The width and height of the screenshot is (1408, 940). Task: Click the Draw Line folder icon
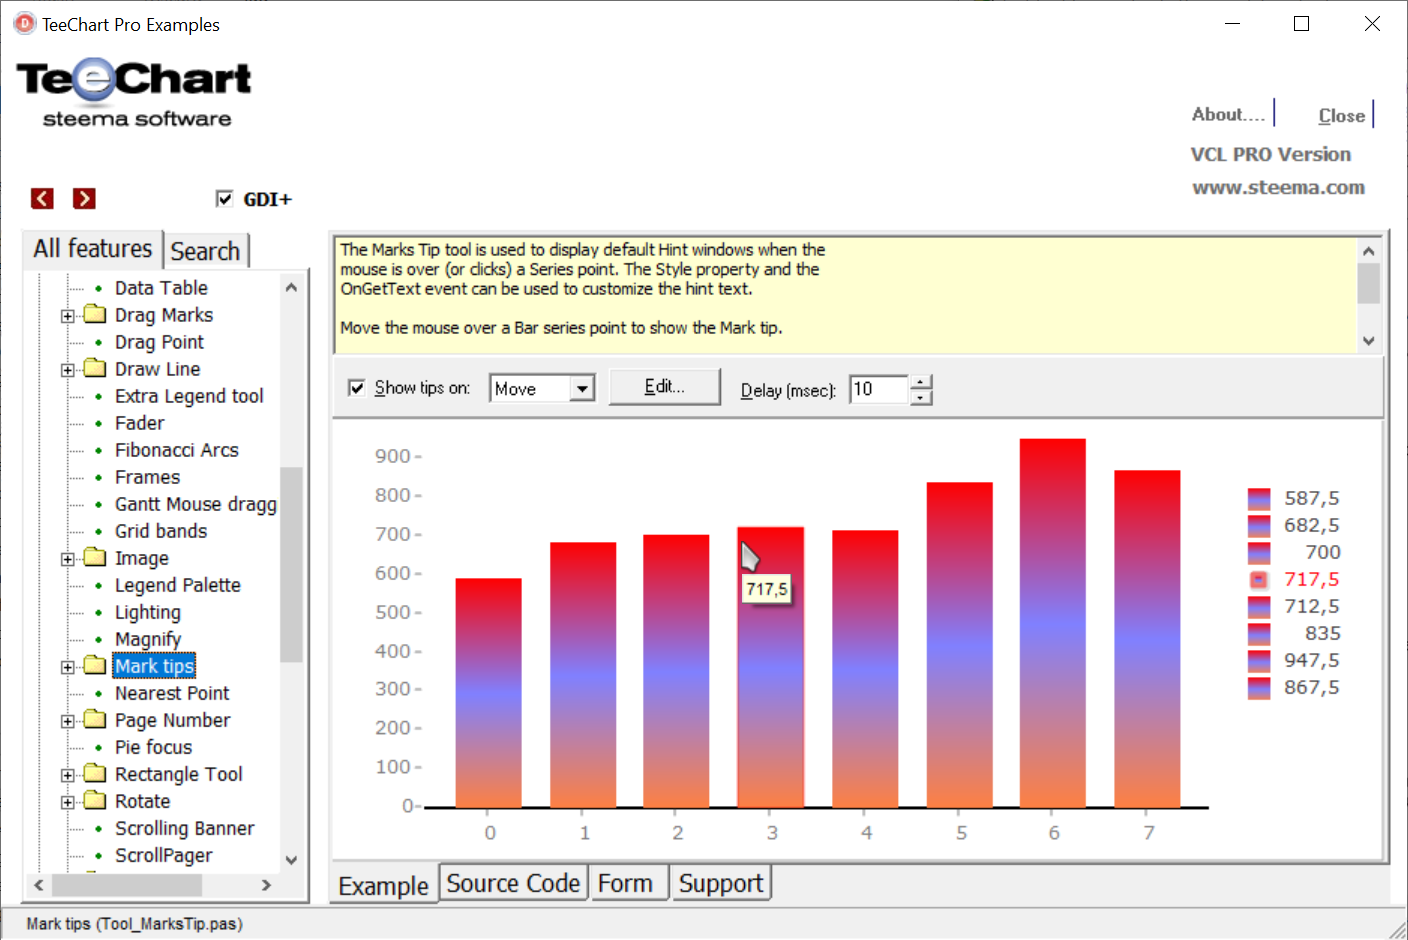(95, 369)
